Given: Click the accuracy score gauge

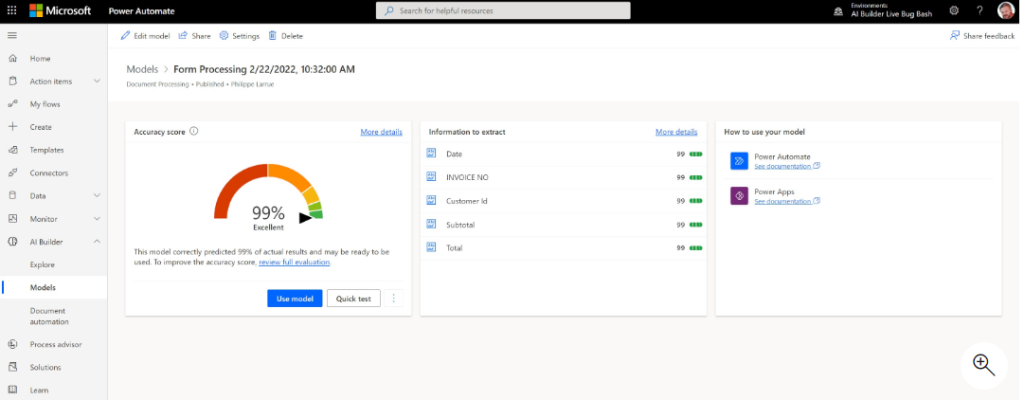Looking at the screenshot, I should (x=268, y=195).
